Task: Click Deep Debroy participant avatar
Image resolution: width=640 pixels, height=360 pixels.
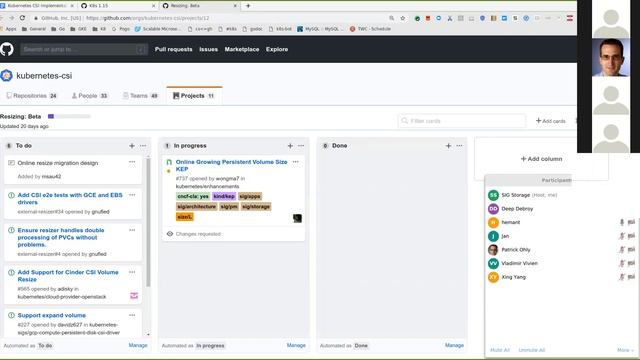Action: 493,209
